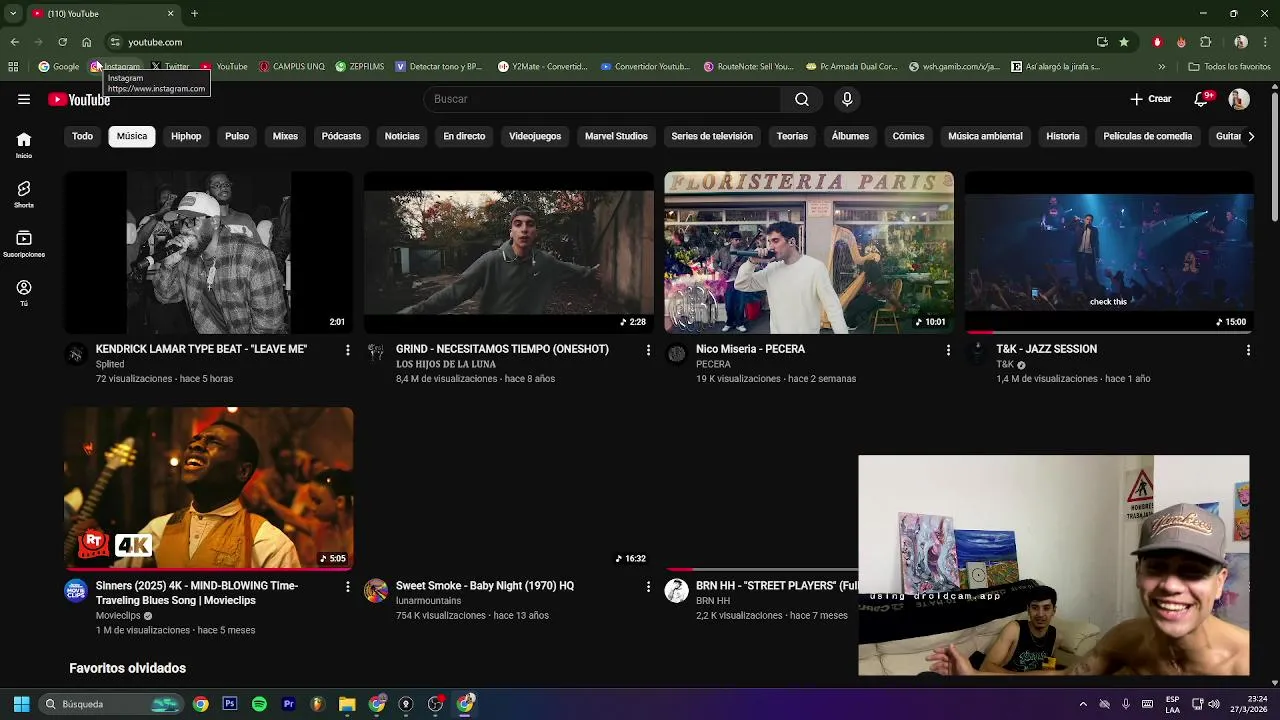Viewport: 1280px width, 720px height.
Task: Open the CAMPUS UNQ bookmark
Action: 292,67
